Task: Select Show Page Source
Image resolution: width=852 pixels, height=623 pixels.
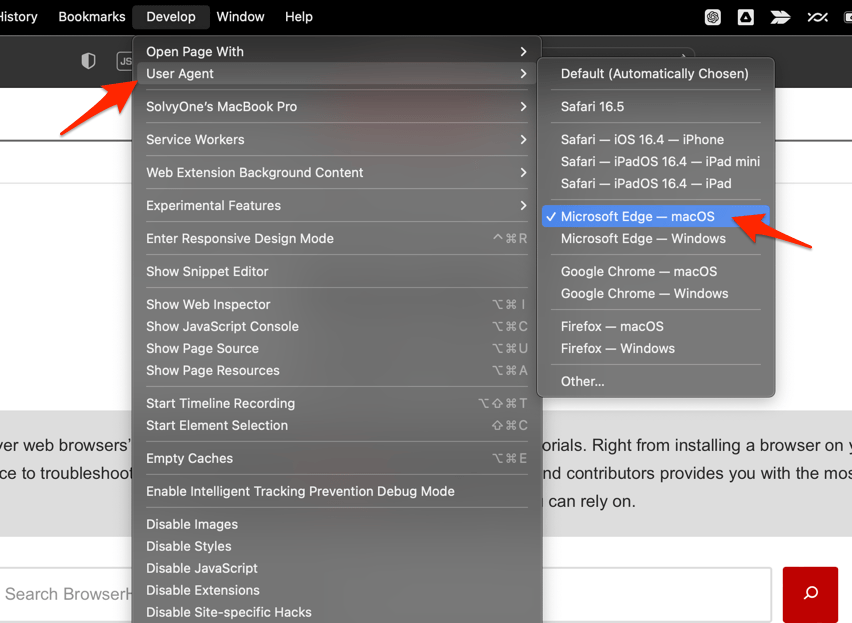Action: 337,349
